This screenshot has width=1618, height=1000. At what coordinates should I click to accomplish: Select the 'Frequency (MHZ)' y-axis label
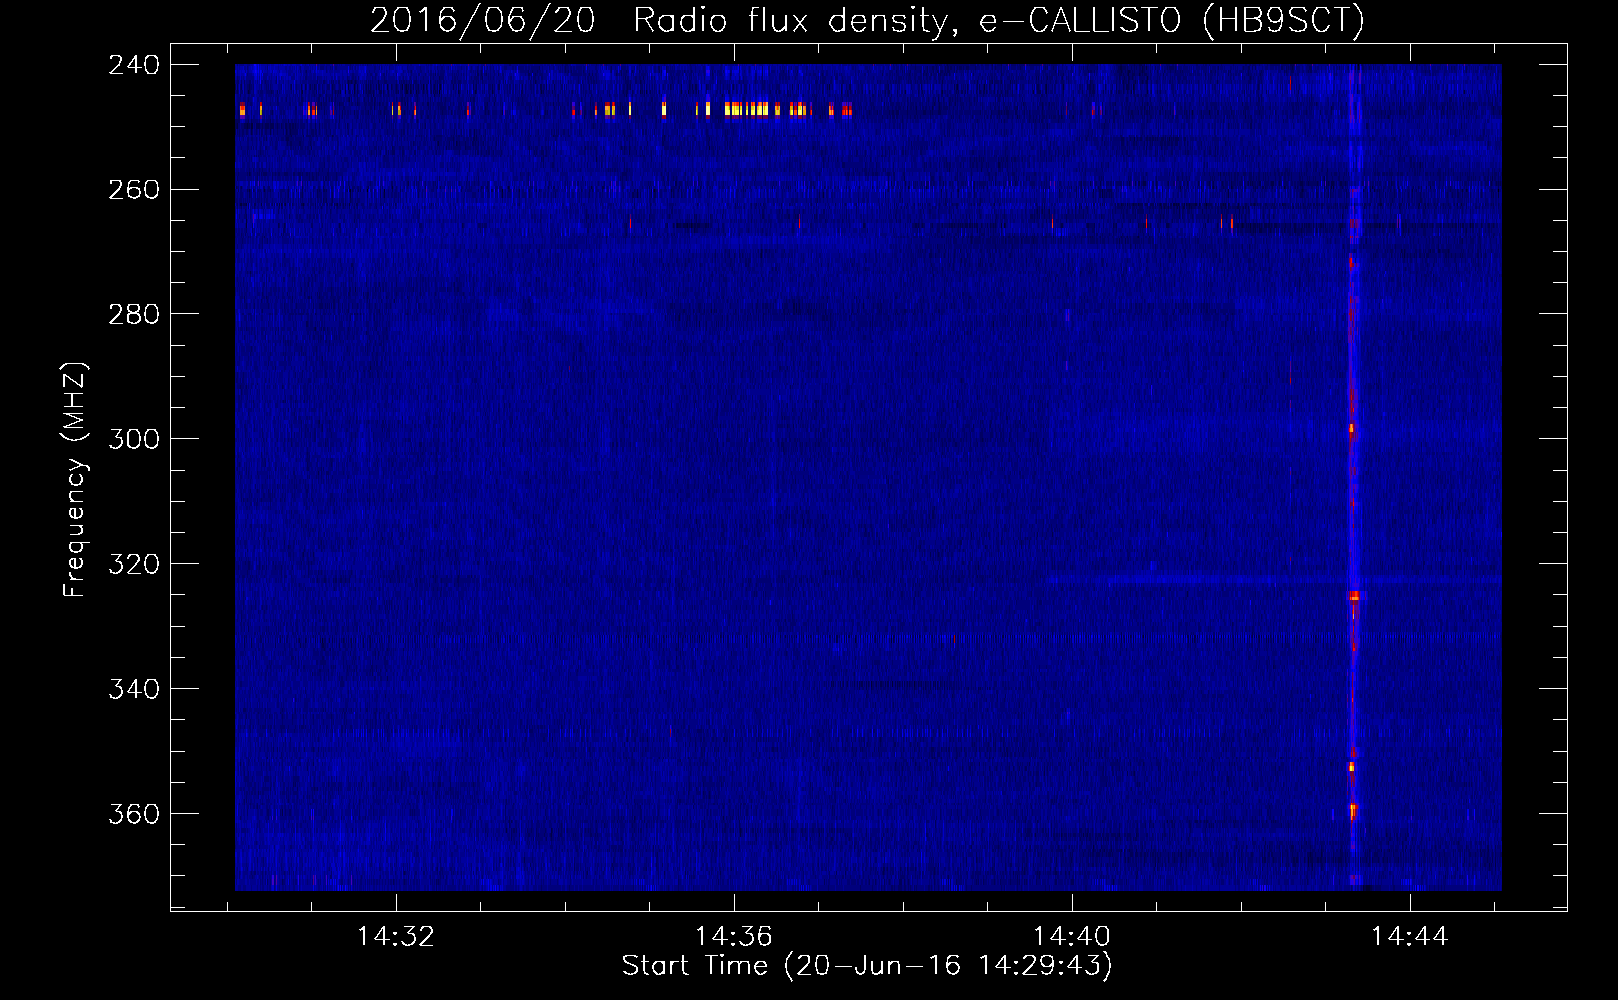(75, 480)
